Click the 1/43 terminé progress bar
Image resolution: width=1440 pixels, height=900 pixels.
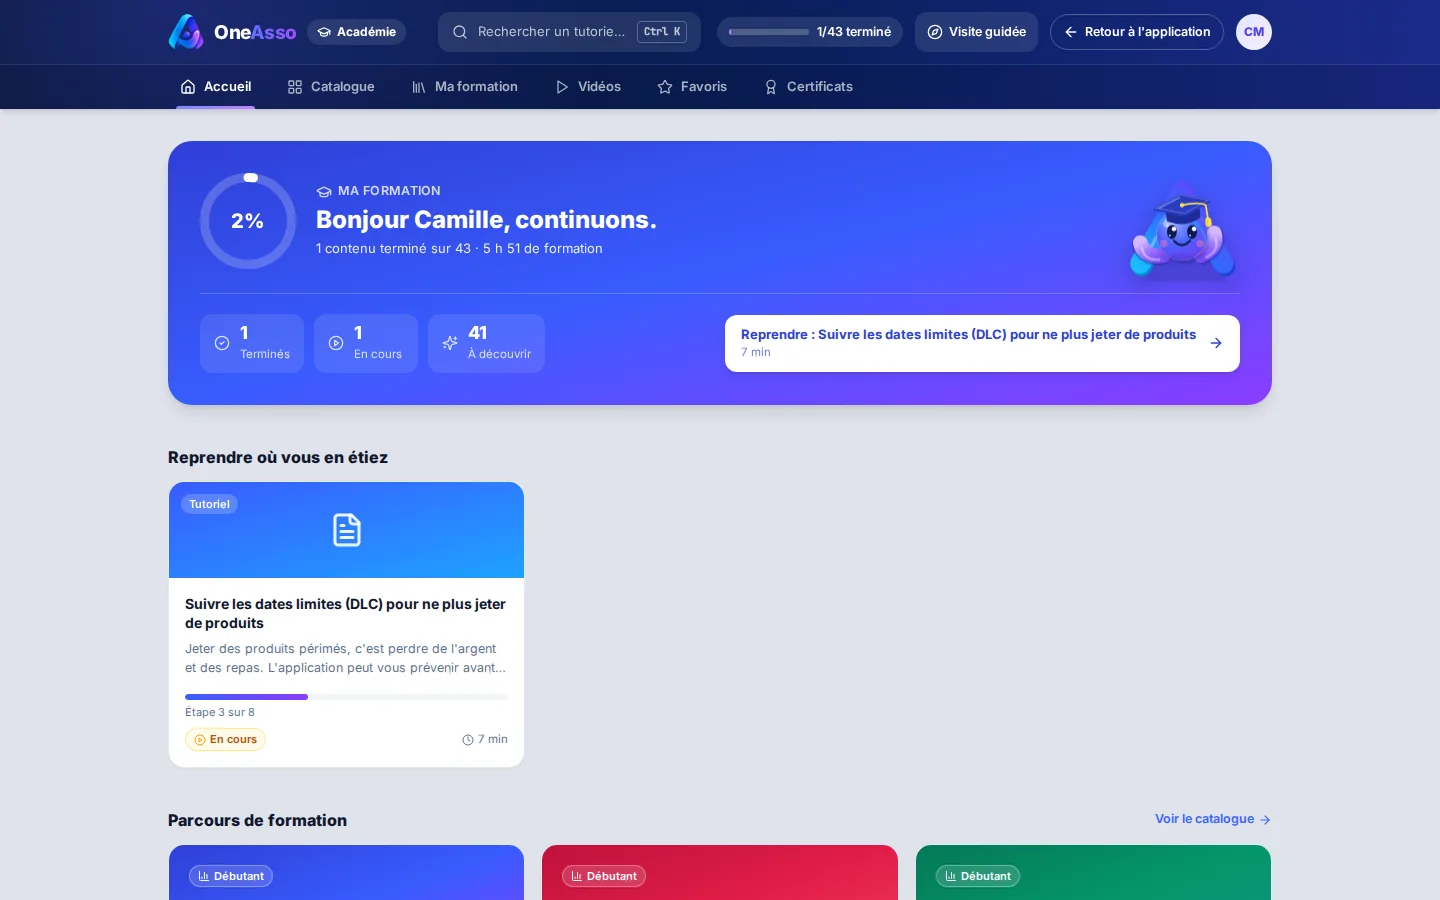(769, 32)
